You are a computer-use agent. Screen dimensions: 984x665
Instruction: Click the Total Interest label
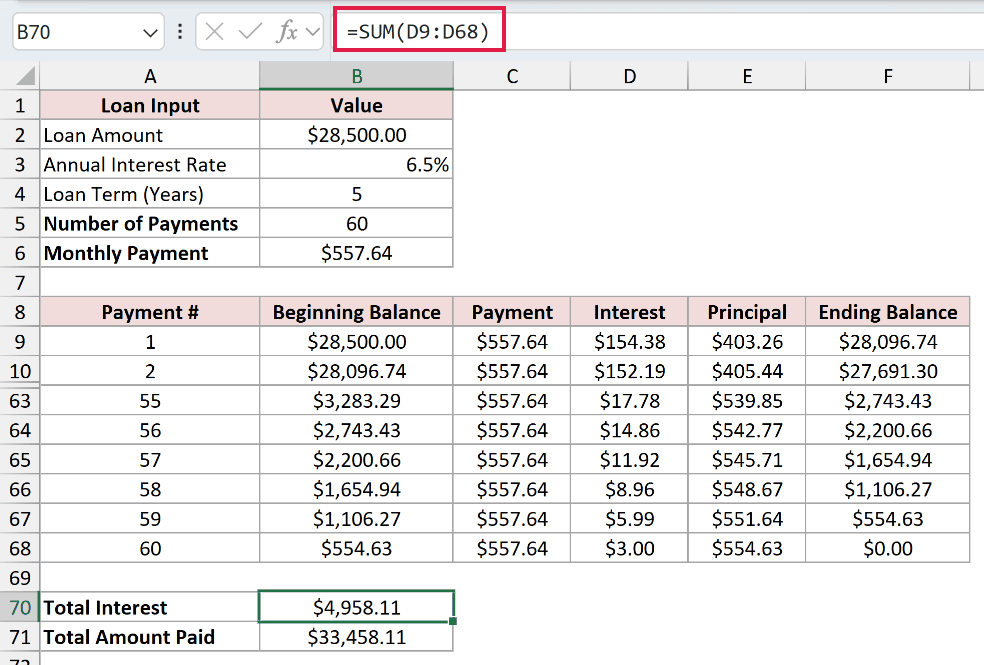[150, 607]
